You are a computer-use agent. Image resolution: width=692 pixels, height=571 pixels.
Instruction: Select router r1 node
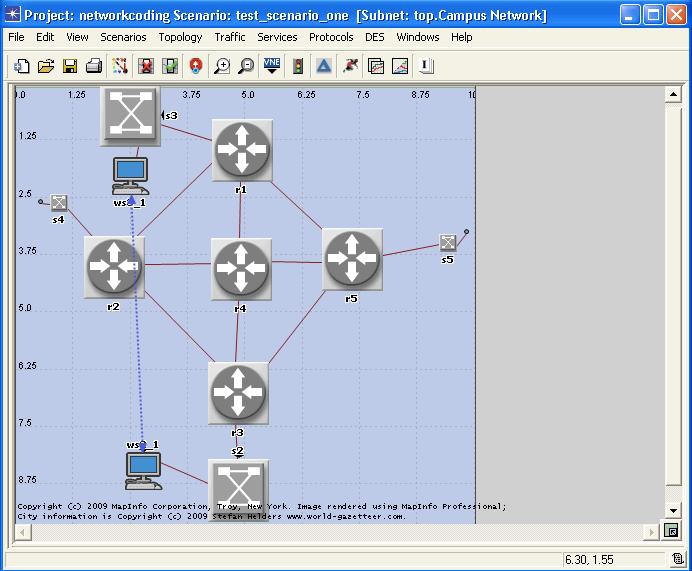pyautogui.click(x=242, y=150)
